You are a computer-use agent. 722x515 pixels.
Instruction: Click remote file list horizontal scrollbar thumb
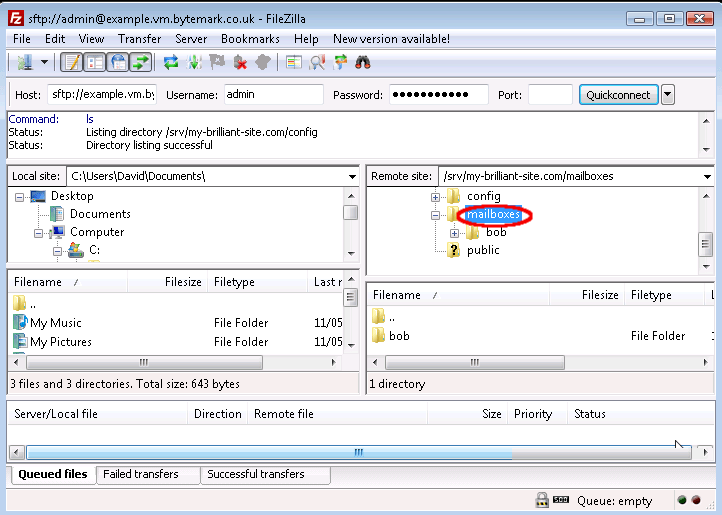(x=475, y=363)
